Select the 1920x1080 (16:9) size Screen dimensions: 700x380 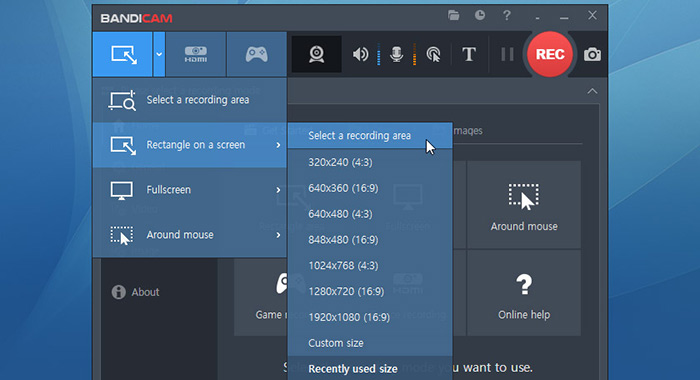coord(370,317)
